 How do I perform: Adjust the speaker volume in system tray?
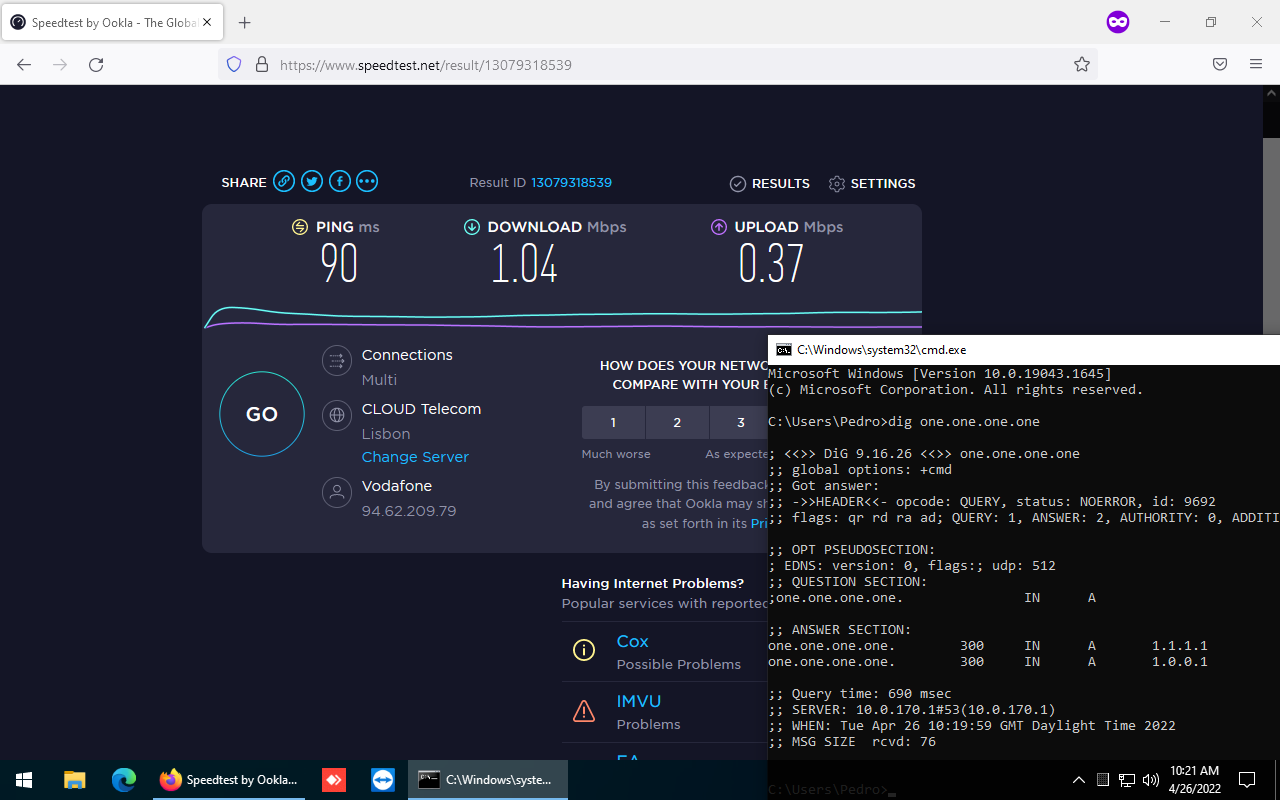pyautogui.click(x=1151, y=780)
